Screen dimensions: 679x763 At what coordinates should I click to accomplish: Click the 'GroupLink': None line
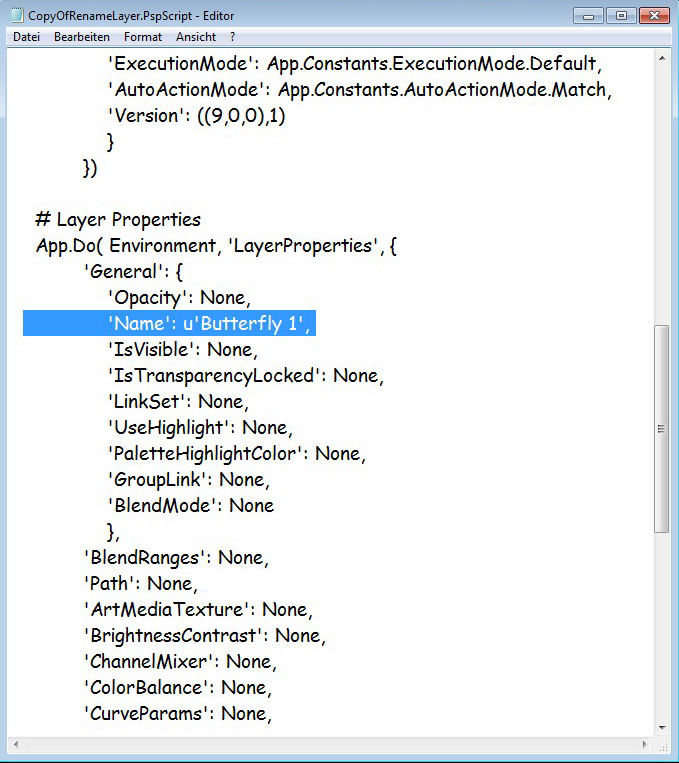[188, 480]
